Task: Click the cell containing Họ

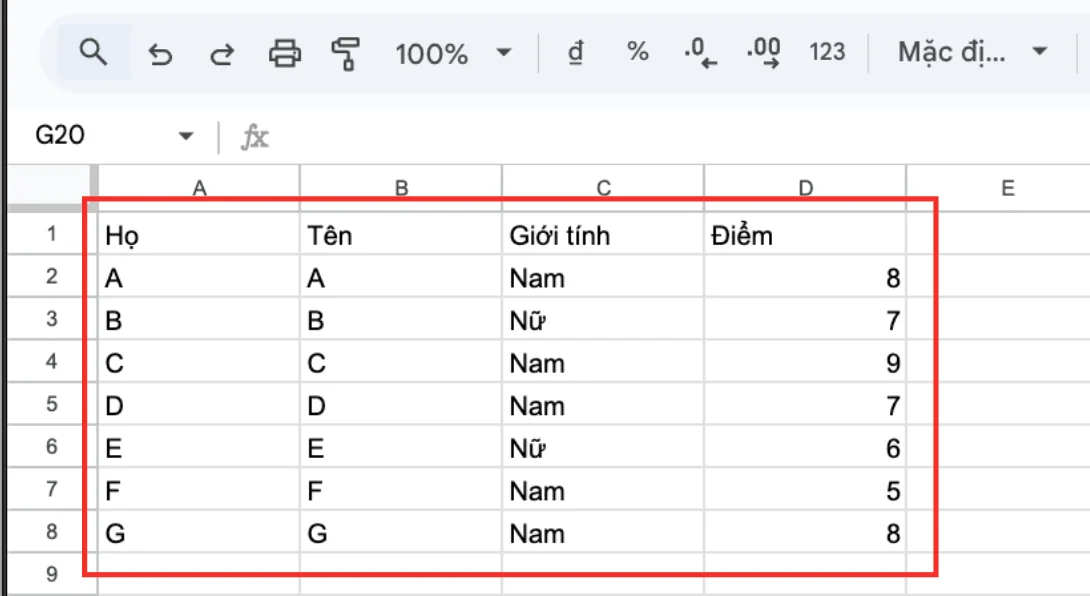Action: 199,234
